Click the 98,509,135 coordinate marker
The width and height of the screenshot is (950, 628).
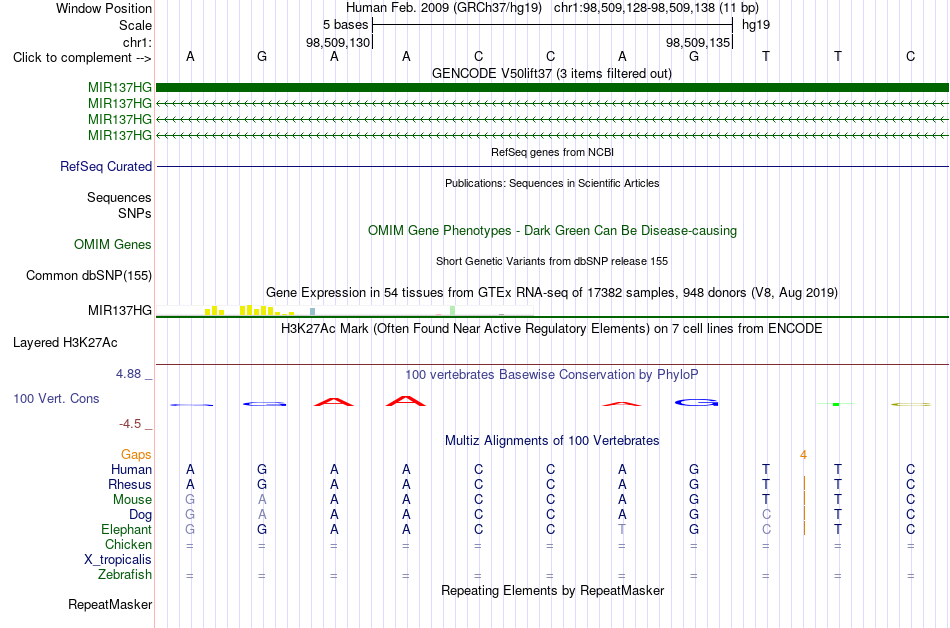point(698,42)
